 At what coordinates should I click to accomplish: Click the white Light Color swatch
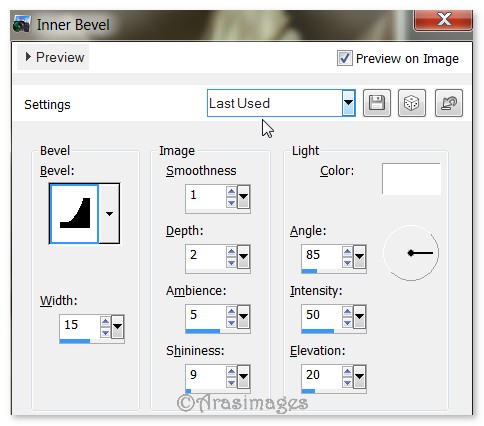click(x=411, y=179)
